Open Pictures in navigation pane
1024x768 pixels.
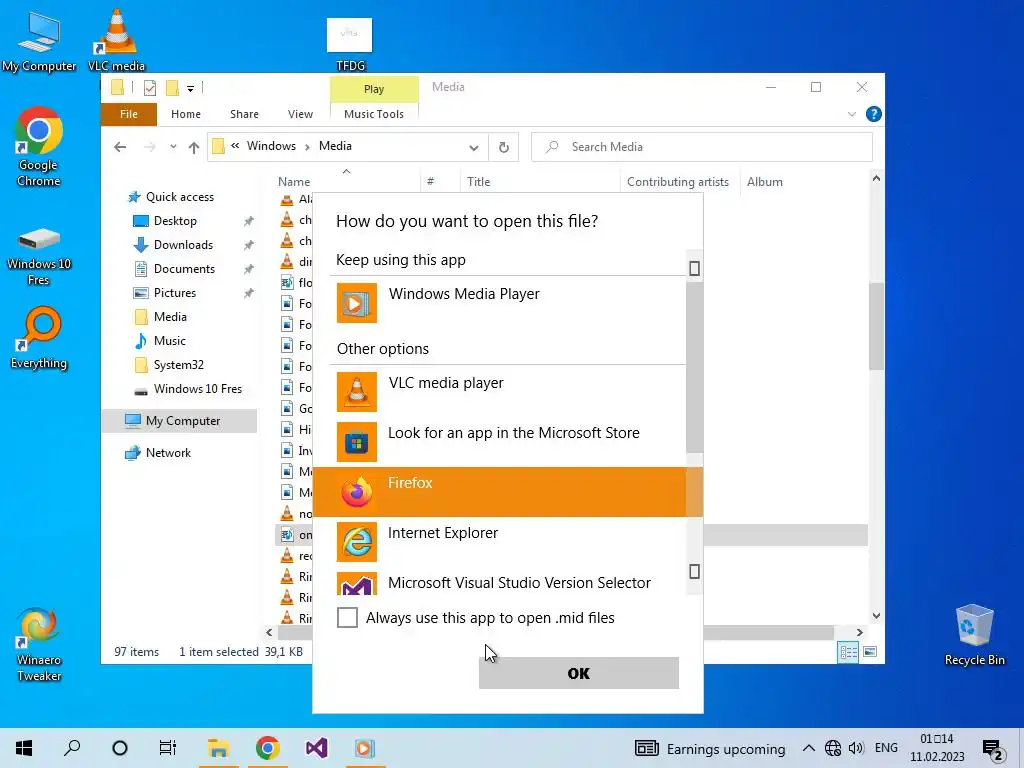click(x=174, y=293)
